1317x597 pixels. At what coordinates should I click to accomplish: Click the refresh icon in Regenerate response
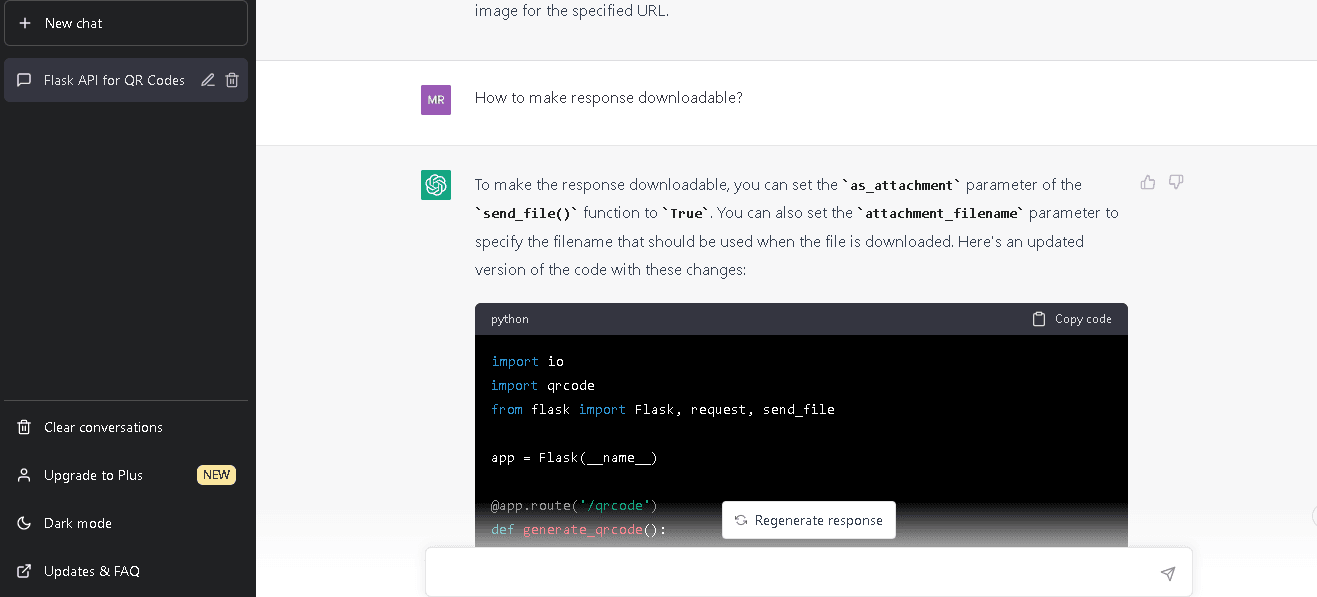coord(741,520)
